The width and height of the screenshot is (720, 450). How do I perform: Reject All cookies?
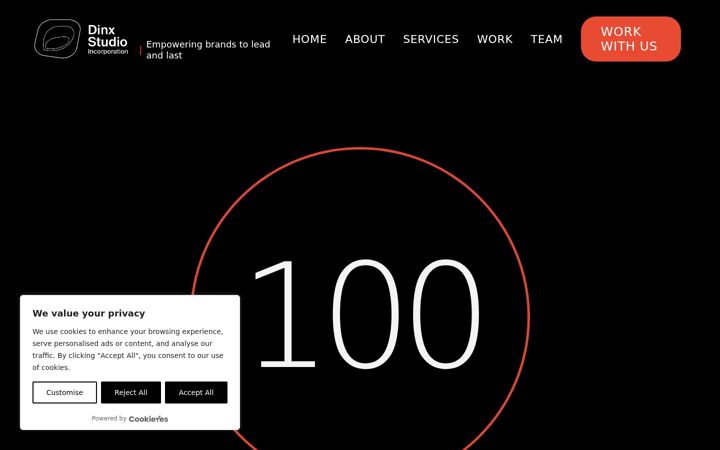point(131,393)
